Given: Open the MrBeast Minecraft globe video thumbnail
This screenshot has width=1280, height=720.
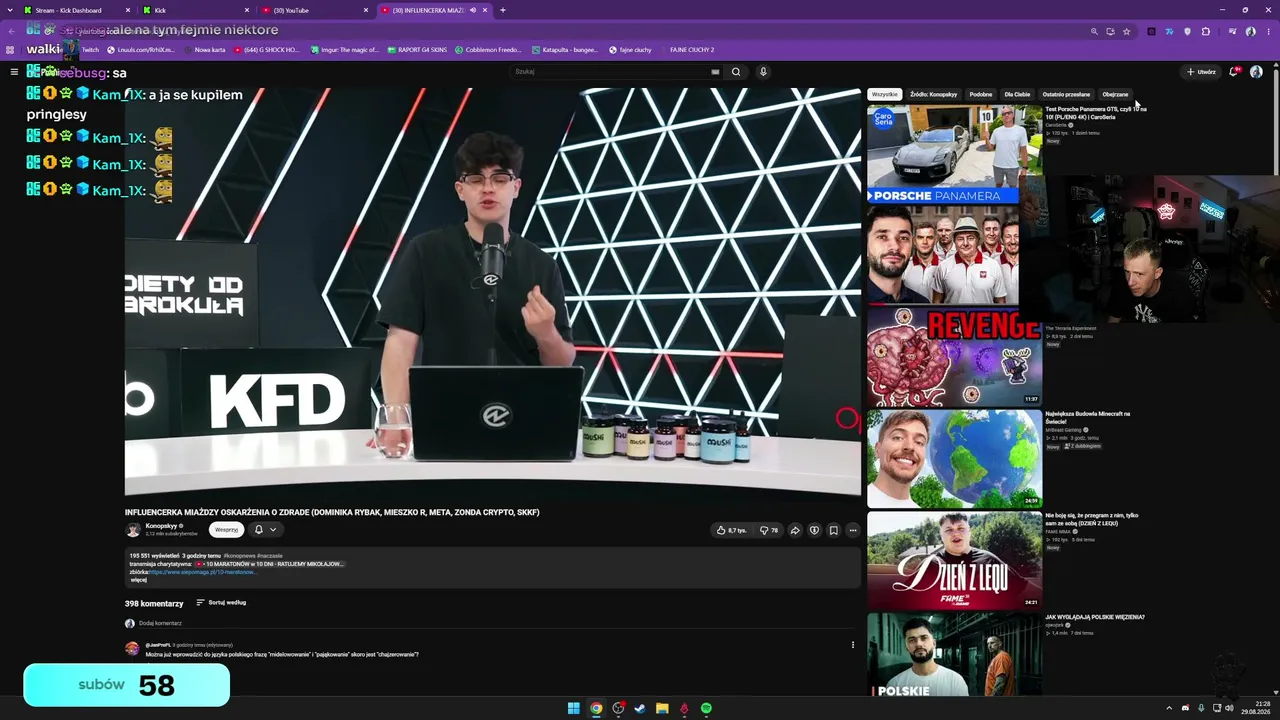Looking at the screenshot, I should 954,458.
